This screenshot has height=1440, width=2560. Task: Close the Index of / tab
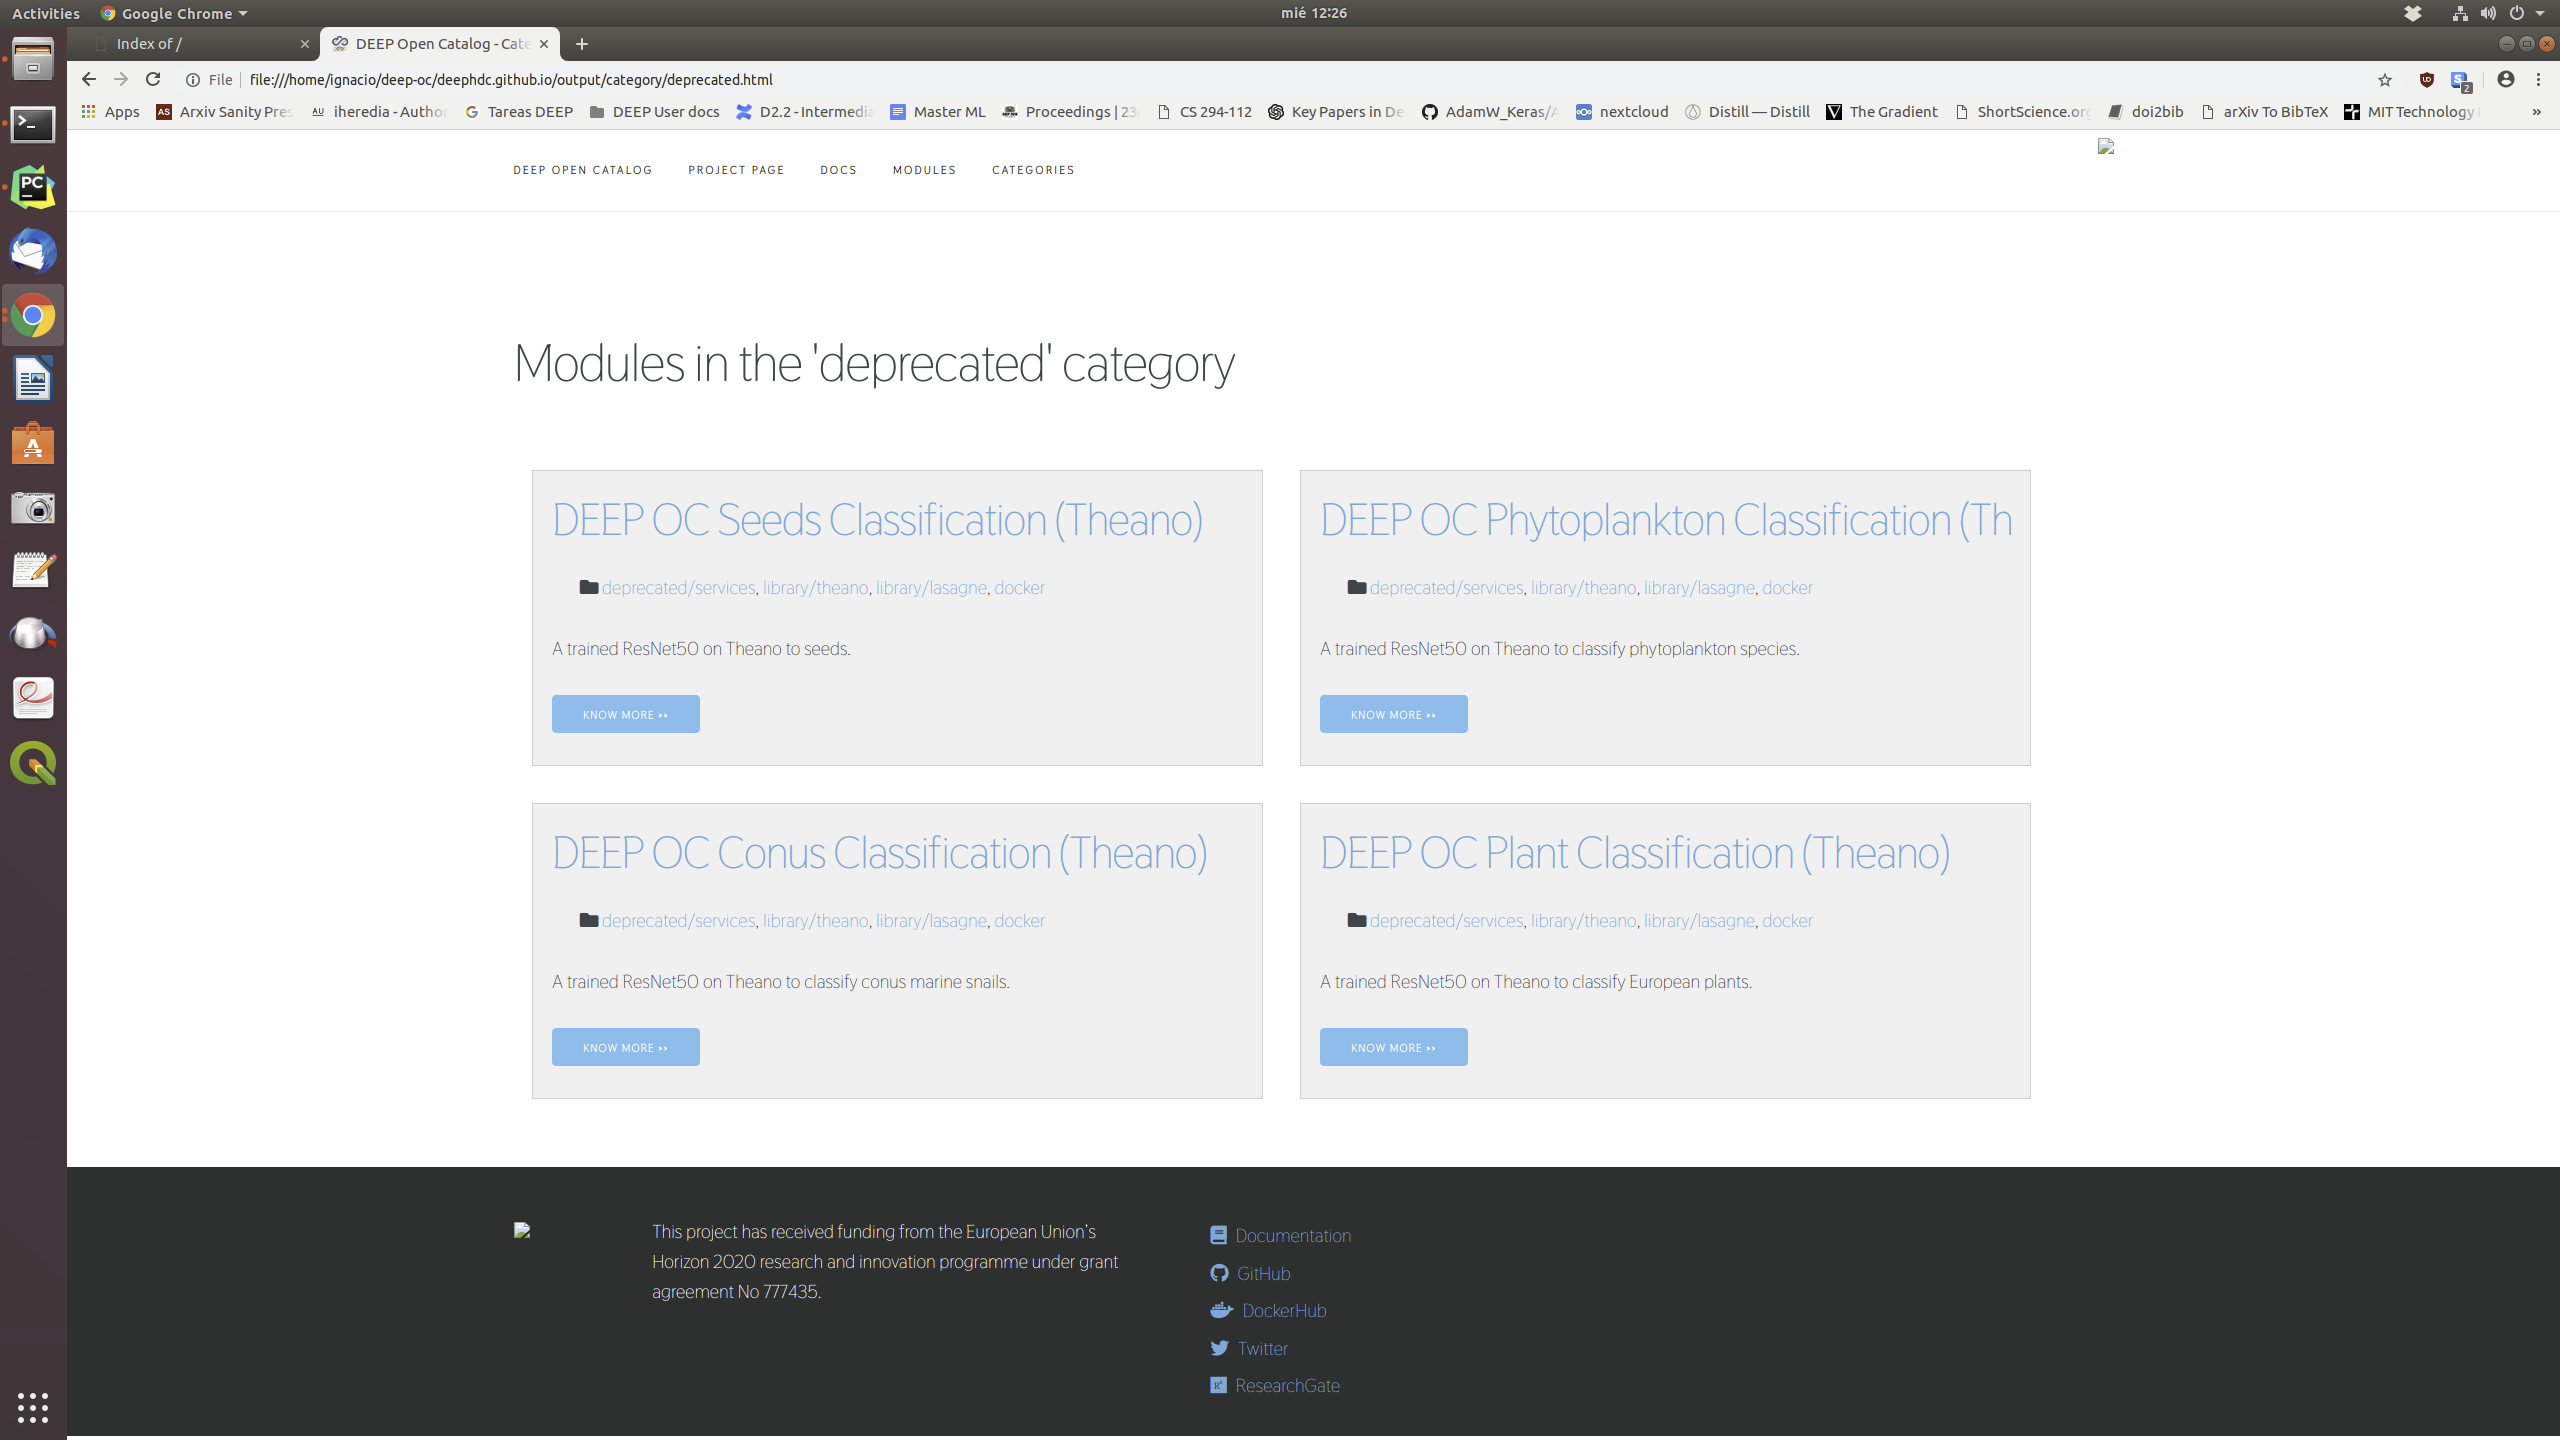[305, 44]
